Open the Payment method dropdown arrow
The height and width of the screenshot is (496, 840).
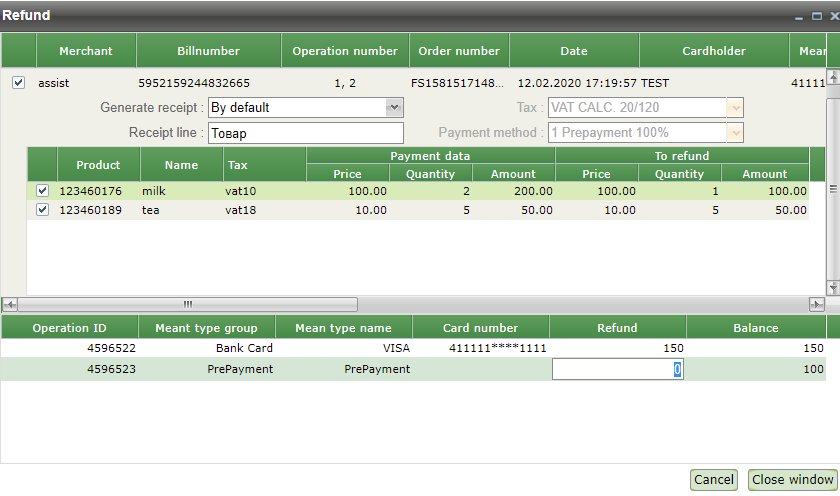point(736,133)
